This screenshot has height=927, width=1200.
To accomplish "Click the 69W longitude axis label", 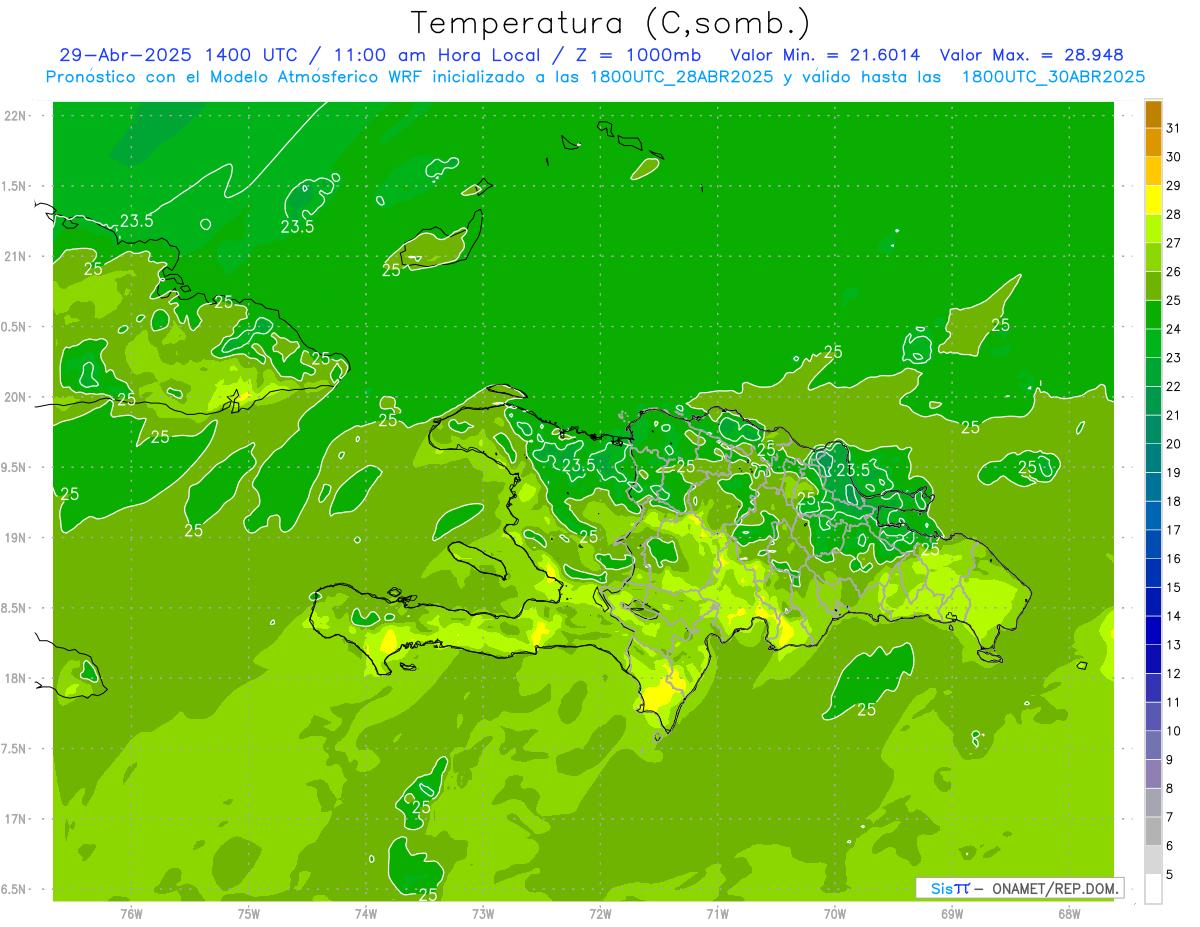I will tap(952, 913).
